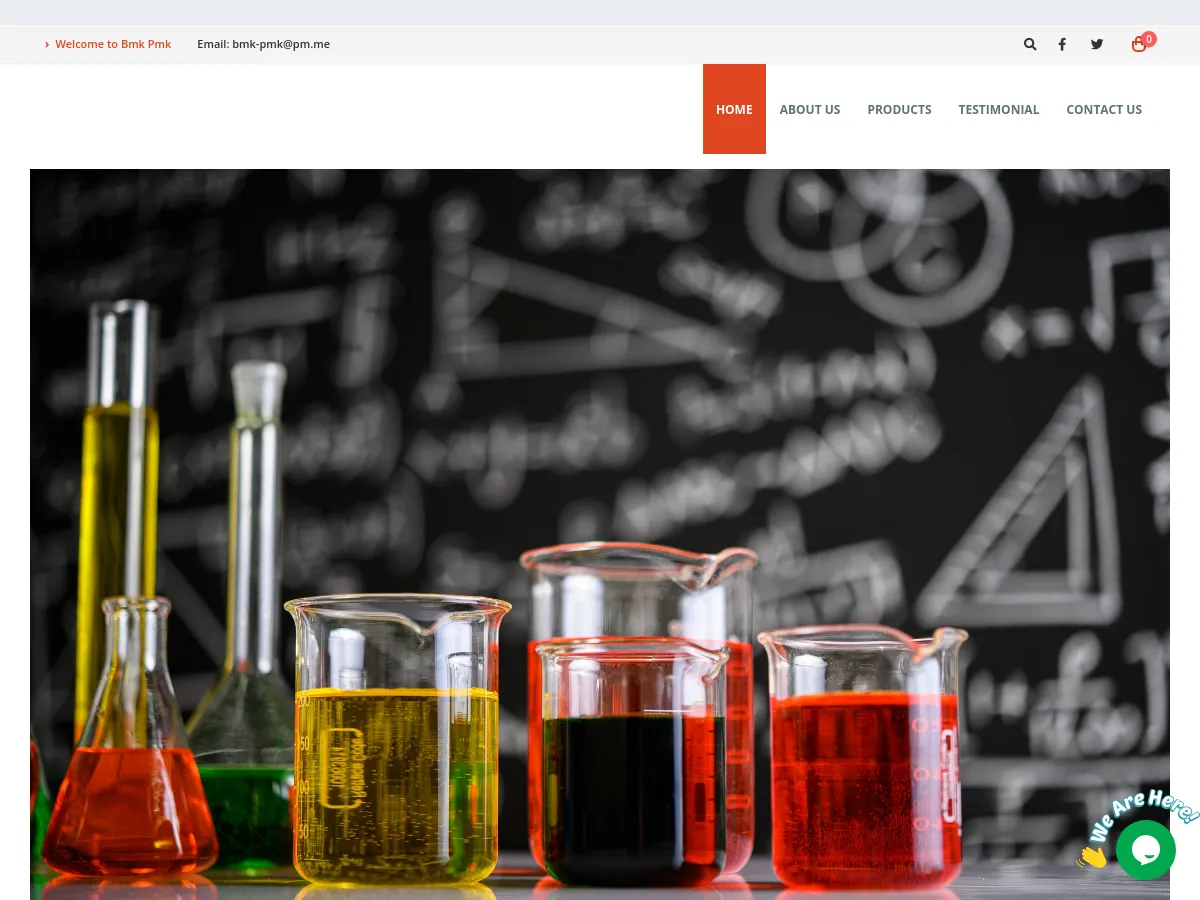Follow the Welcome to Bmk Pmk link
1200x900 pixels.
pos(113,44)
